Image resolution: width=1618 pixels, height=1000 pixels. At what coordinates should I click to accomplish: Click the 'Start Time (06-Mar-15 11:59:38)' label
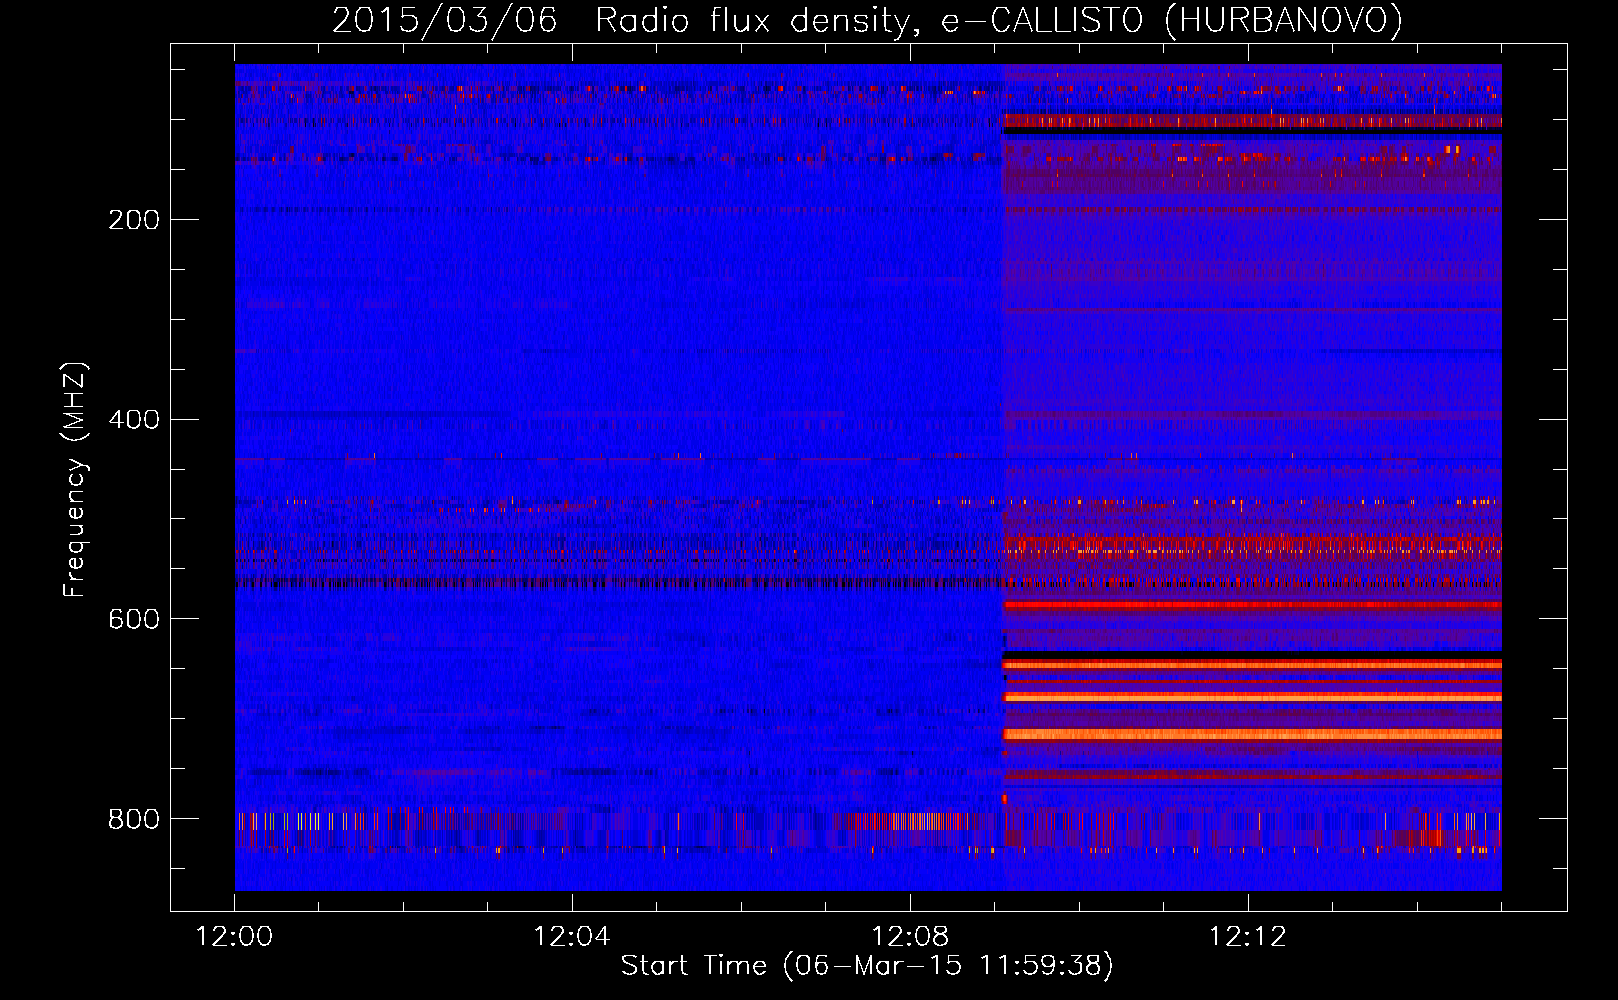click(867, 966)
